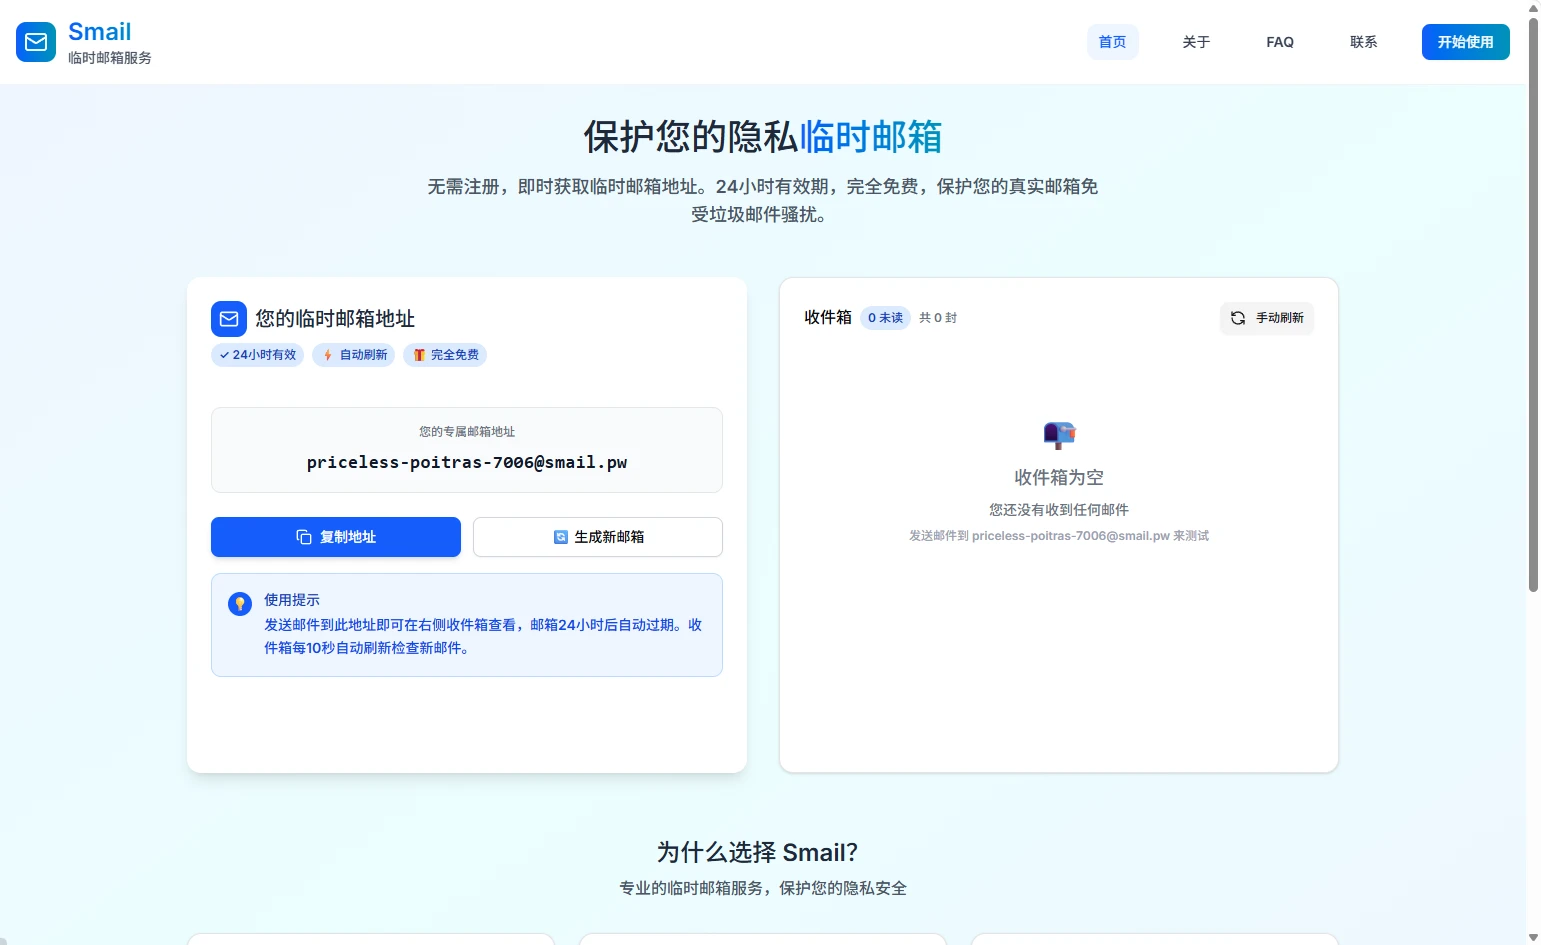Select the priceless-poitras-7006@smail.pw address field
The height and width of the screenshot is (945, 1541).
coord(467,462)
